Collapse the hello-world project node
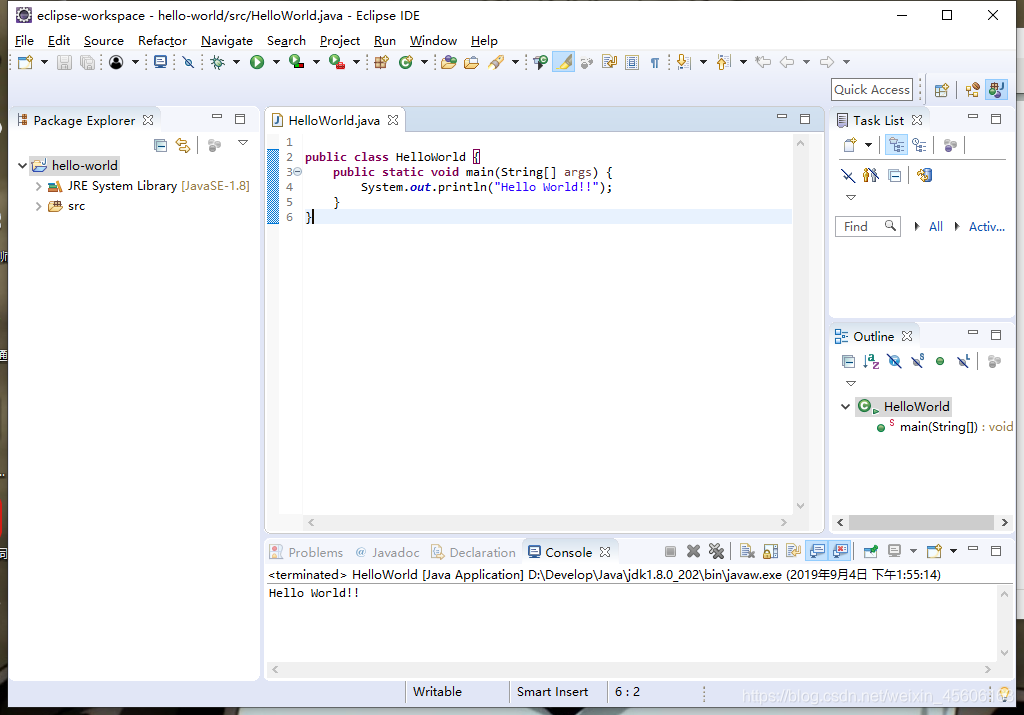The image size is (1024, 715). pos(22,166)
